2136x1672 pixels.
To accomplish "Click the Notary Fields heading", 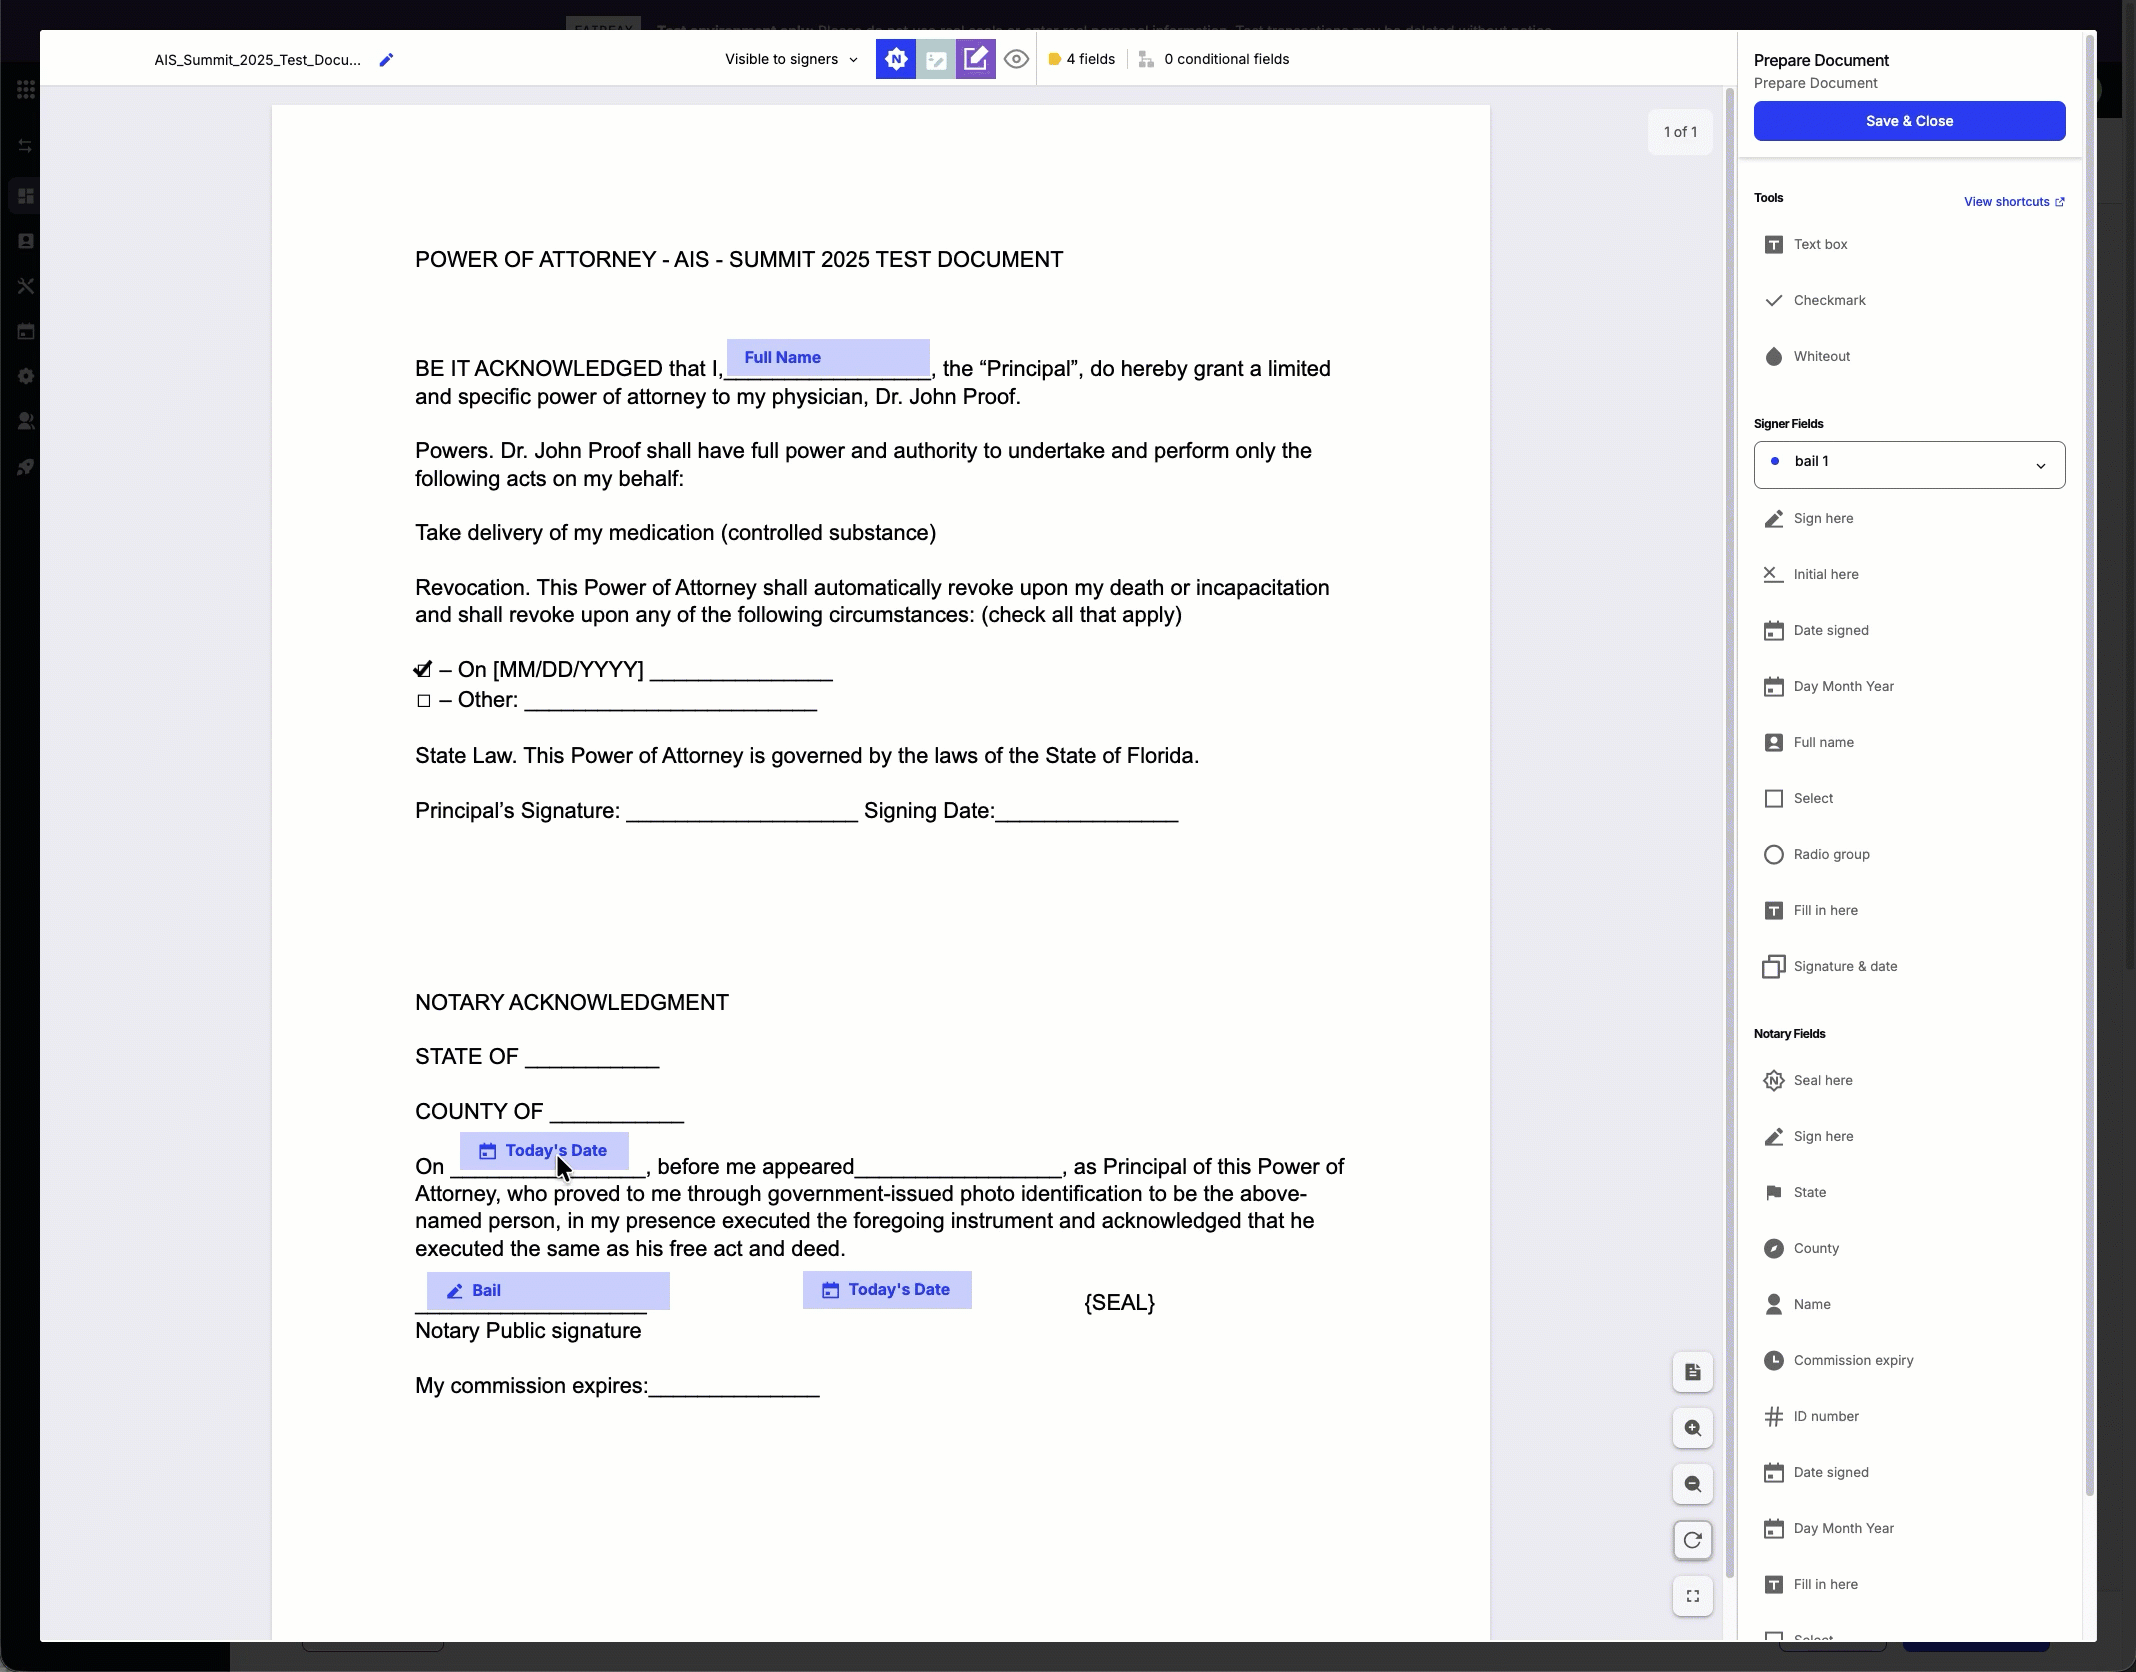I will point(1790,1034).
